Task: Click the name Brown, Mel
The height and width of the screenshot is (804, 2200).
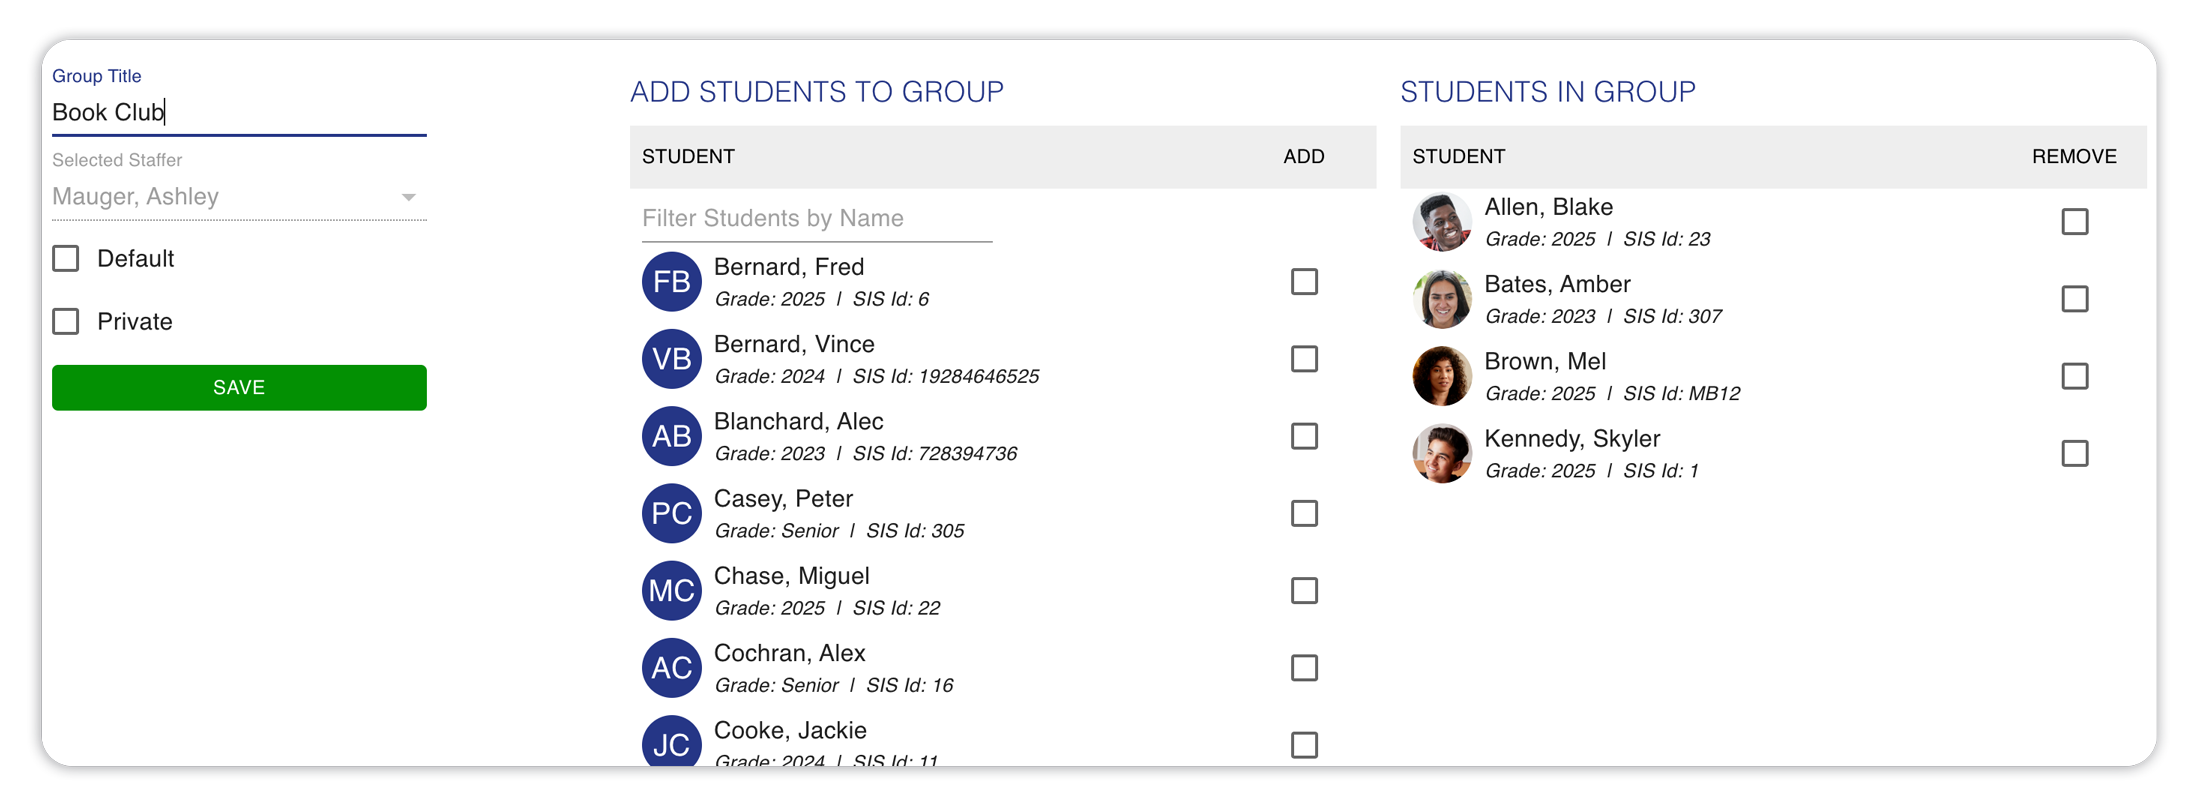Action: click(1545, 361)
